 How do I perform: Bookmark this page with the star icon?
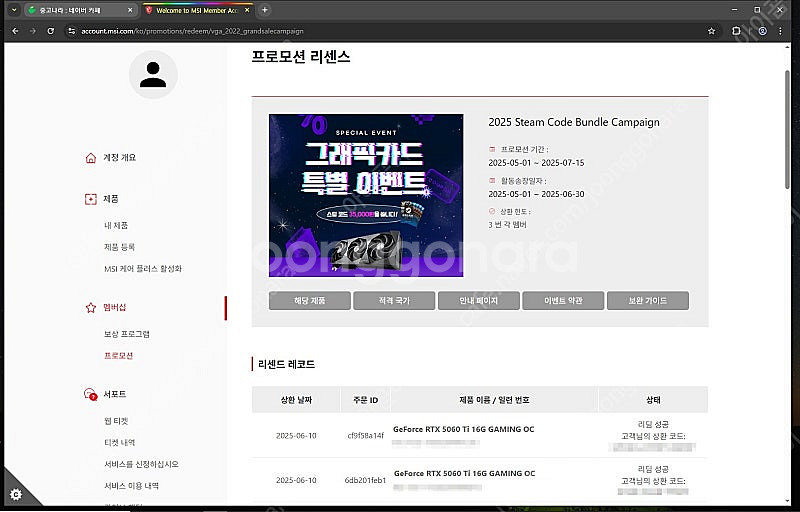711,31
